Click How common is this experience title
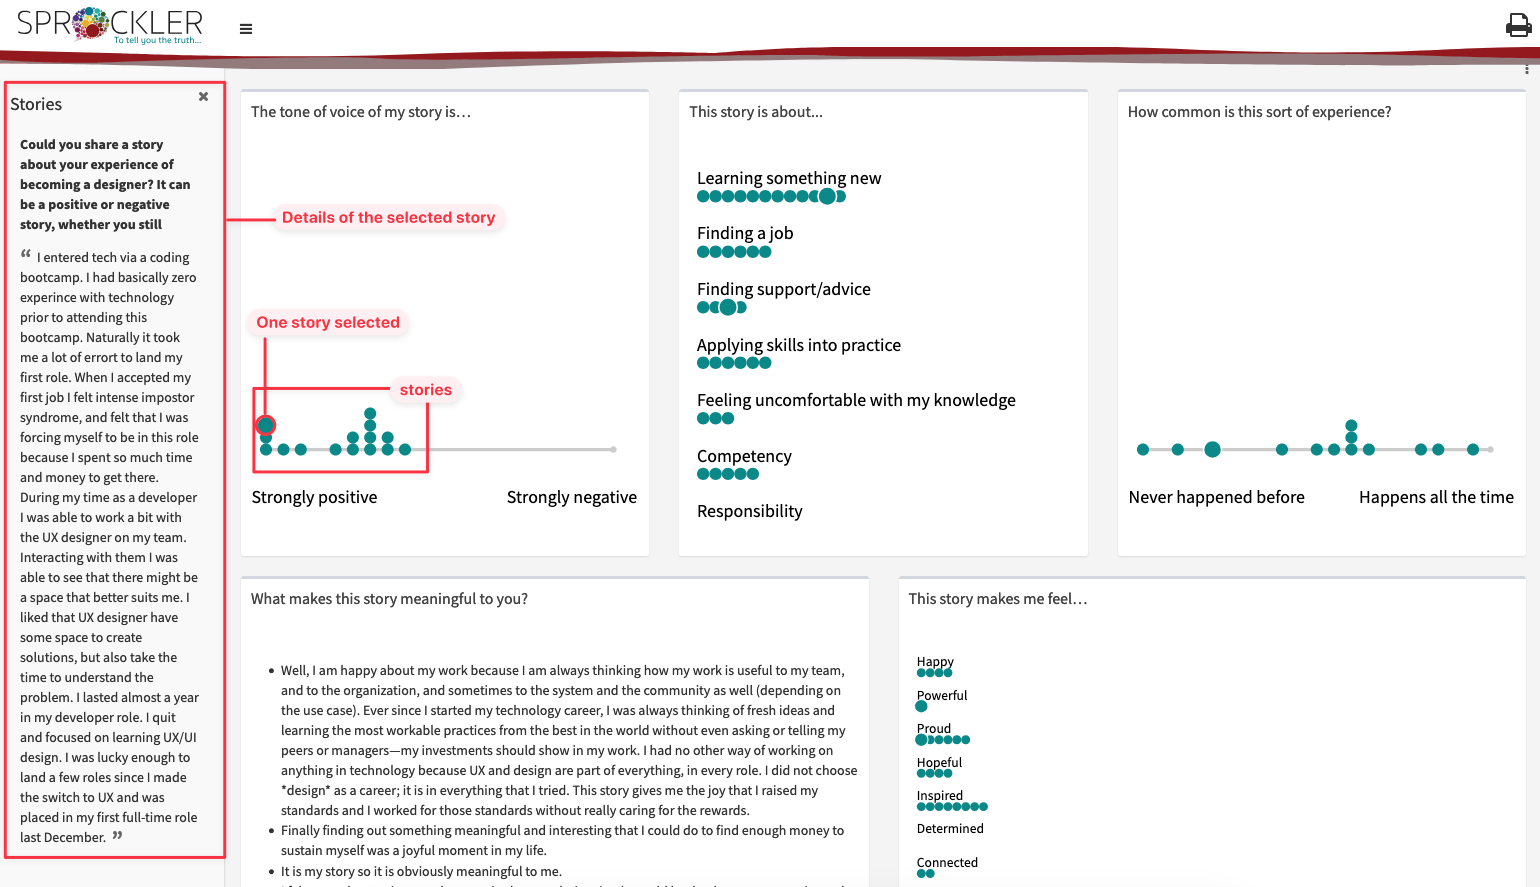The height and width of the screenshot is (887, 1540). (1259, 112)
